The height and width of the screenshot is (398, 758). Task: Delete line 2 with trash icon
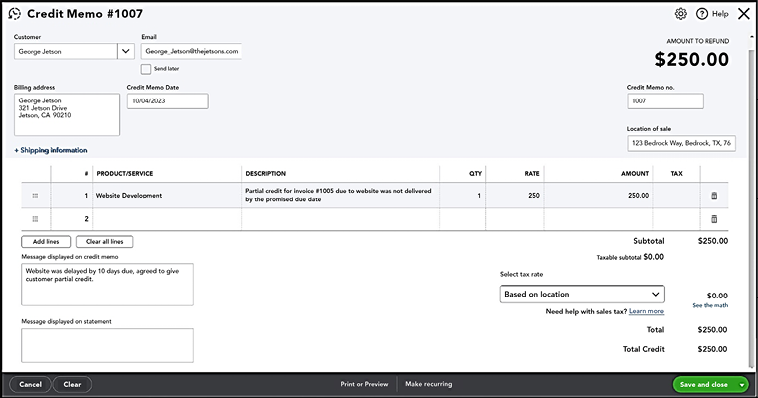(714, 219)
